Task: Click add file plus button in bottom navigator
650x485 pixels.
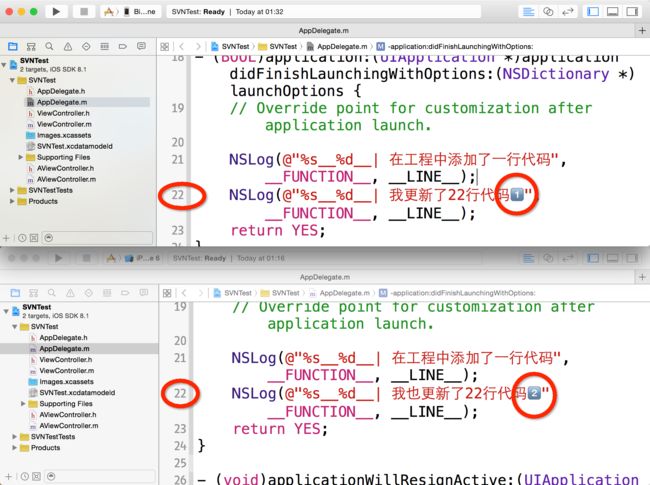Action: pyautogui.click(x=9, y=476)
